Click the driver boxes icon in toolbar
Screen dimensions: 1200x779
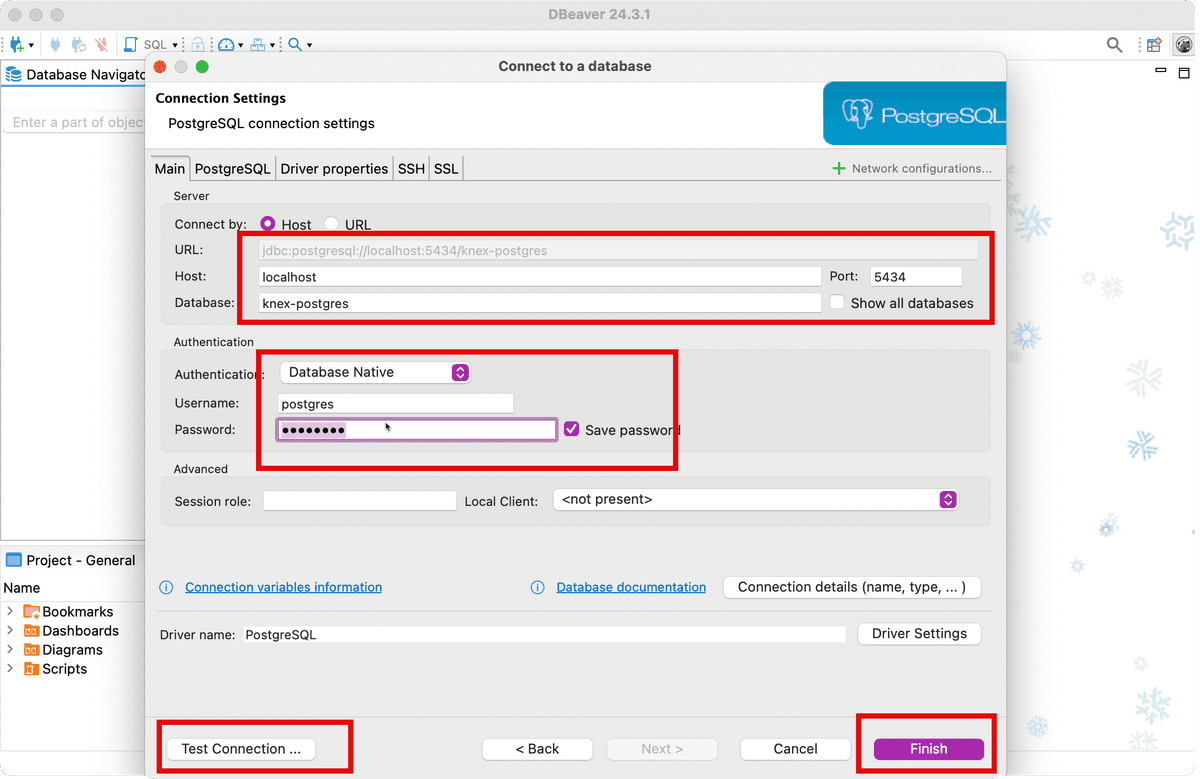coord(258,45)
